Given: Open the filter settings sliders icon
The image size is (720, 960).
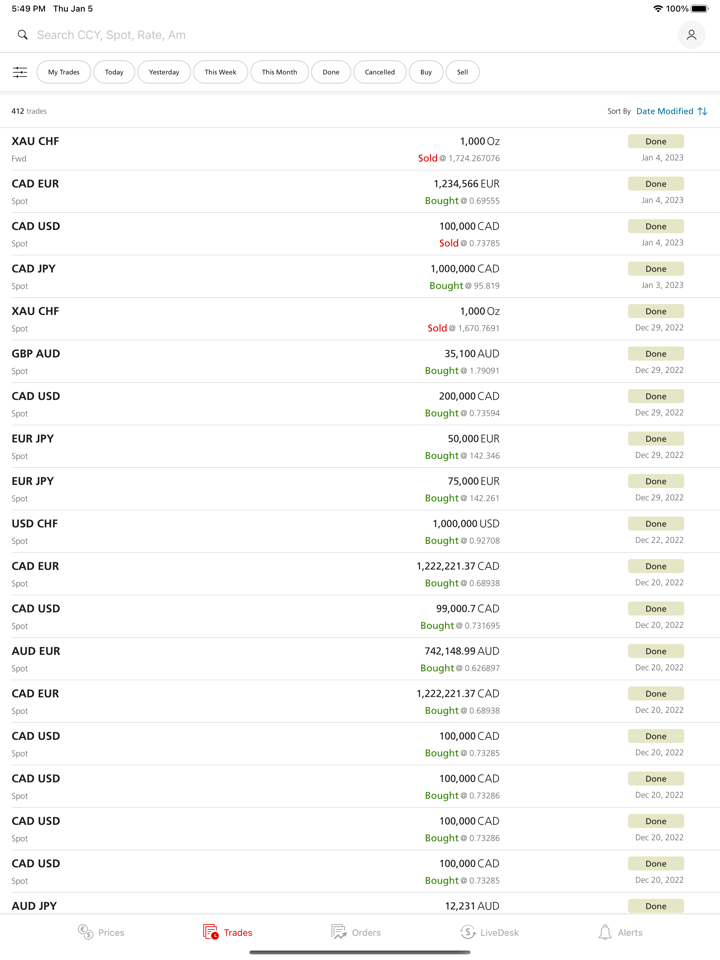Looking at the screenshot, I should pos(19,72).
